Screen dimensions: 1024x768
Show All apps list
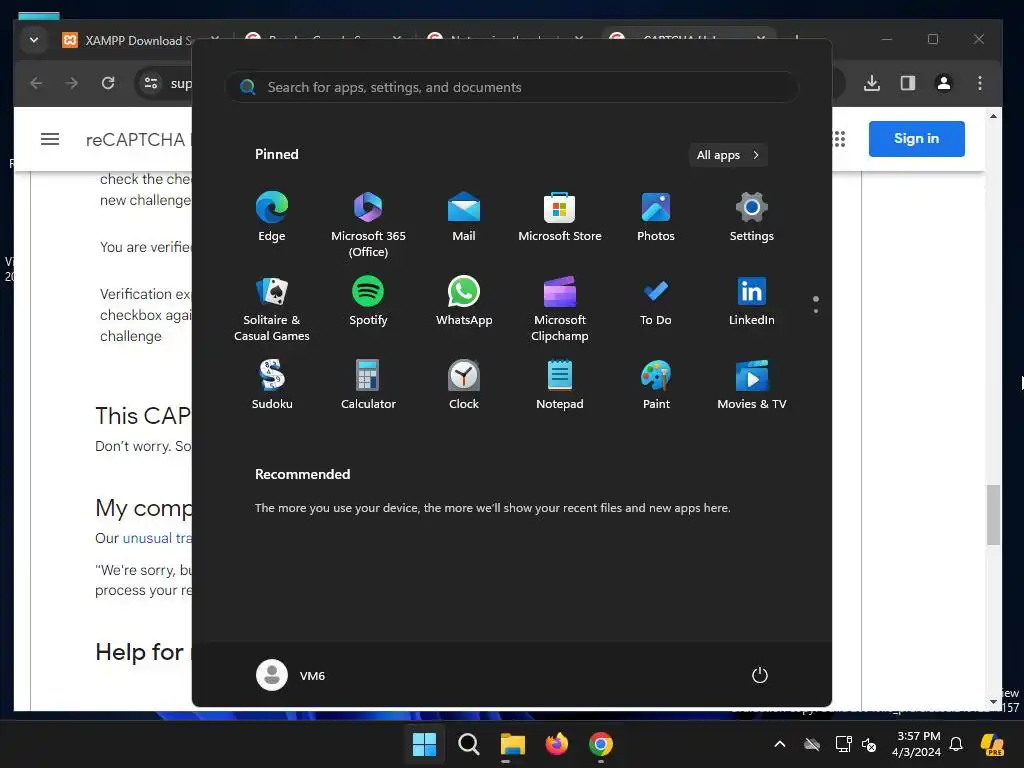pyautogui.click(x=728, y=155)
